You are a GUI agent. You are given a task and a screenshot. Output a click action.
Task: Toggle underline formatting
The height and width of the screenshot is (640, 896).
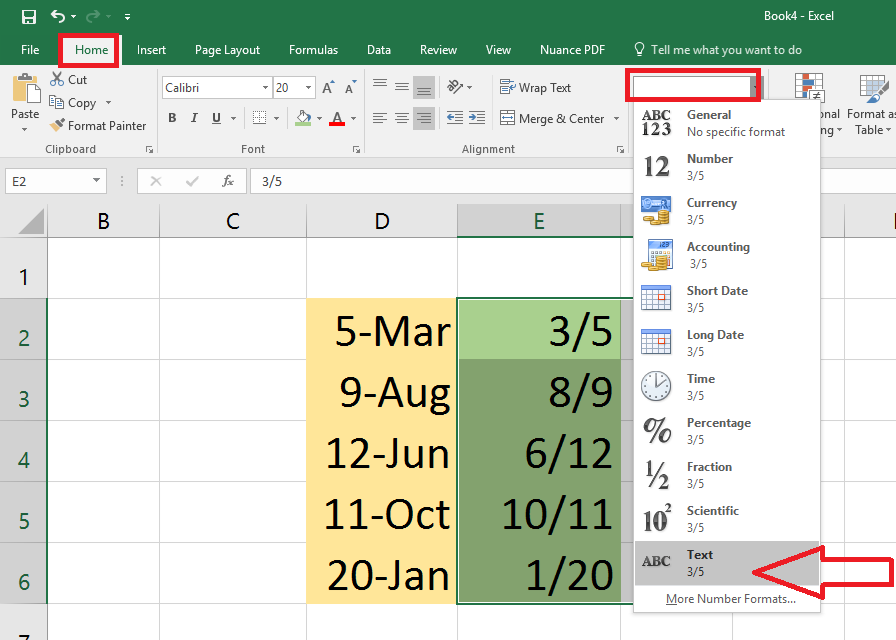[x=217, y=118]
